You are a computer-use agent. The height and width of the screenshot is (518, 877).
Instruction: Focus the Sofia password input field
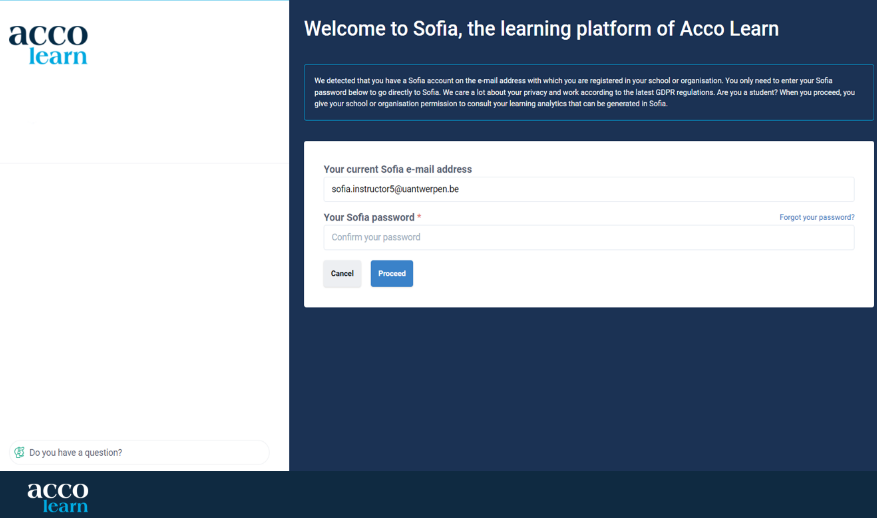(x=588, y=237)
